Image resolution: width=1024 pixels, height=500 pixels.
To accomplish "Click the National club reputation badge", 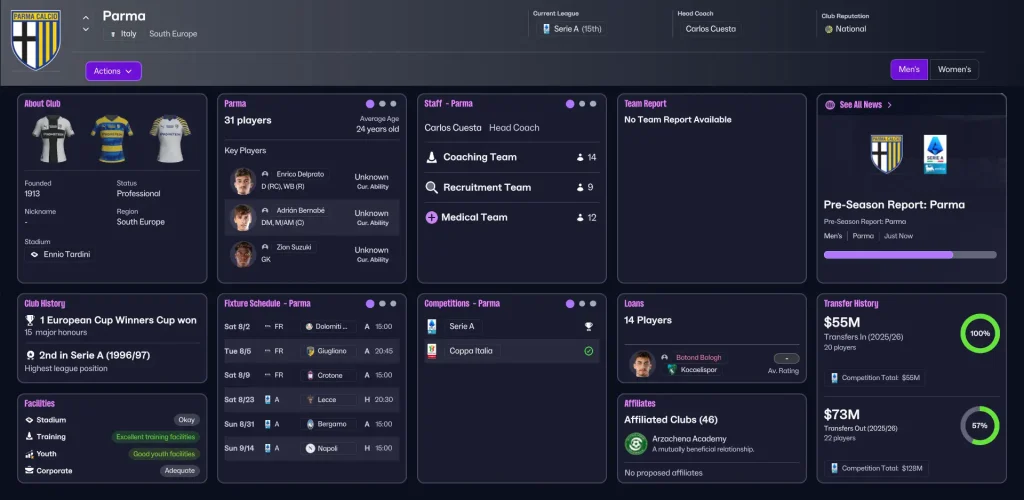I will tap(846, 29).
